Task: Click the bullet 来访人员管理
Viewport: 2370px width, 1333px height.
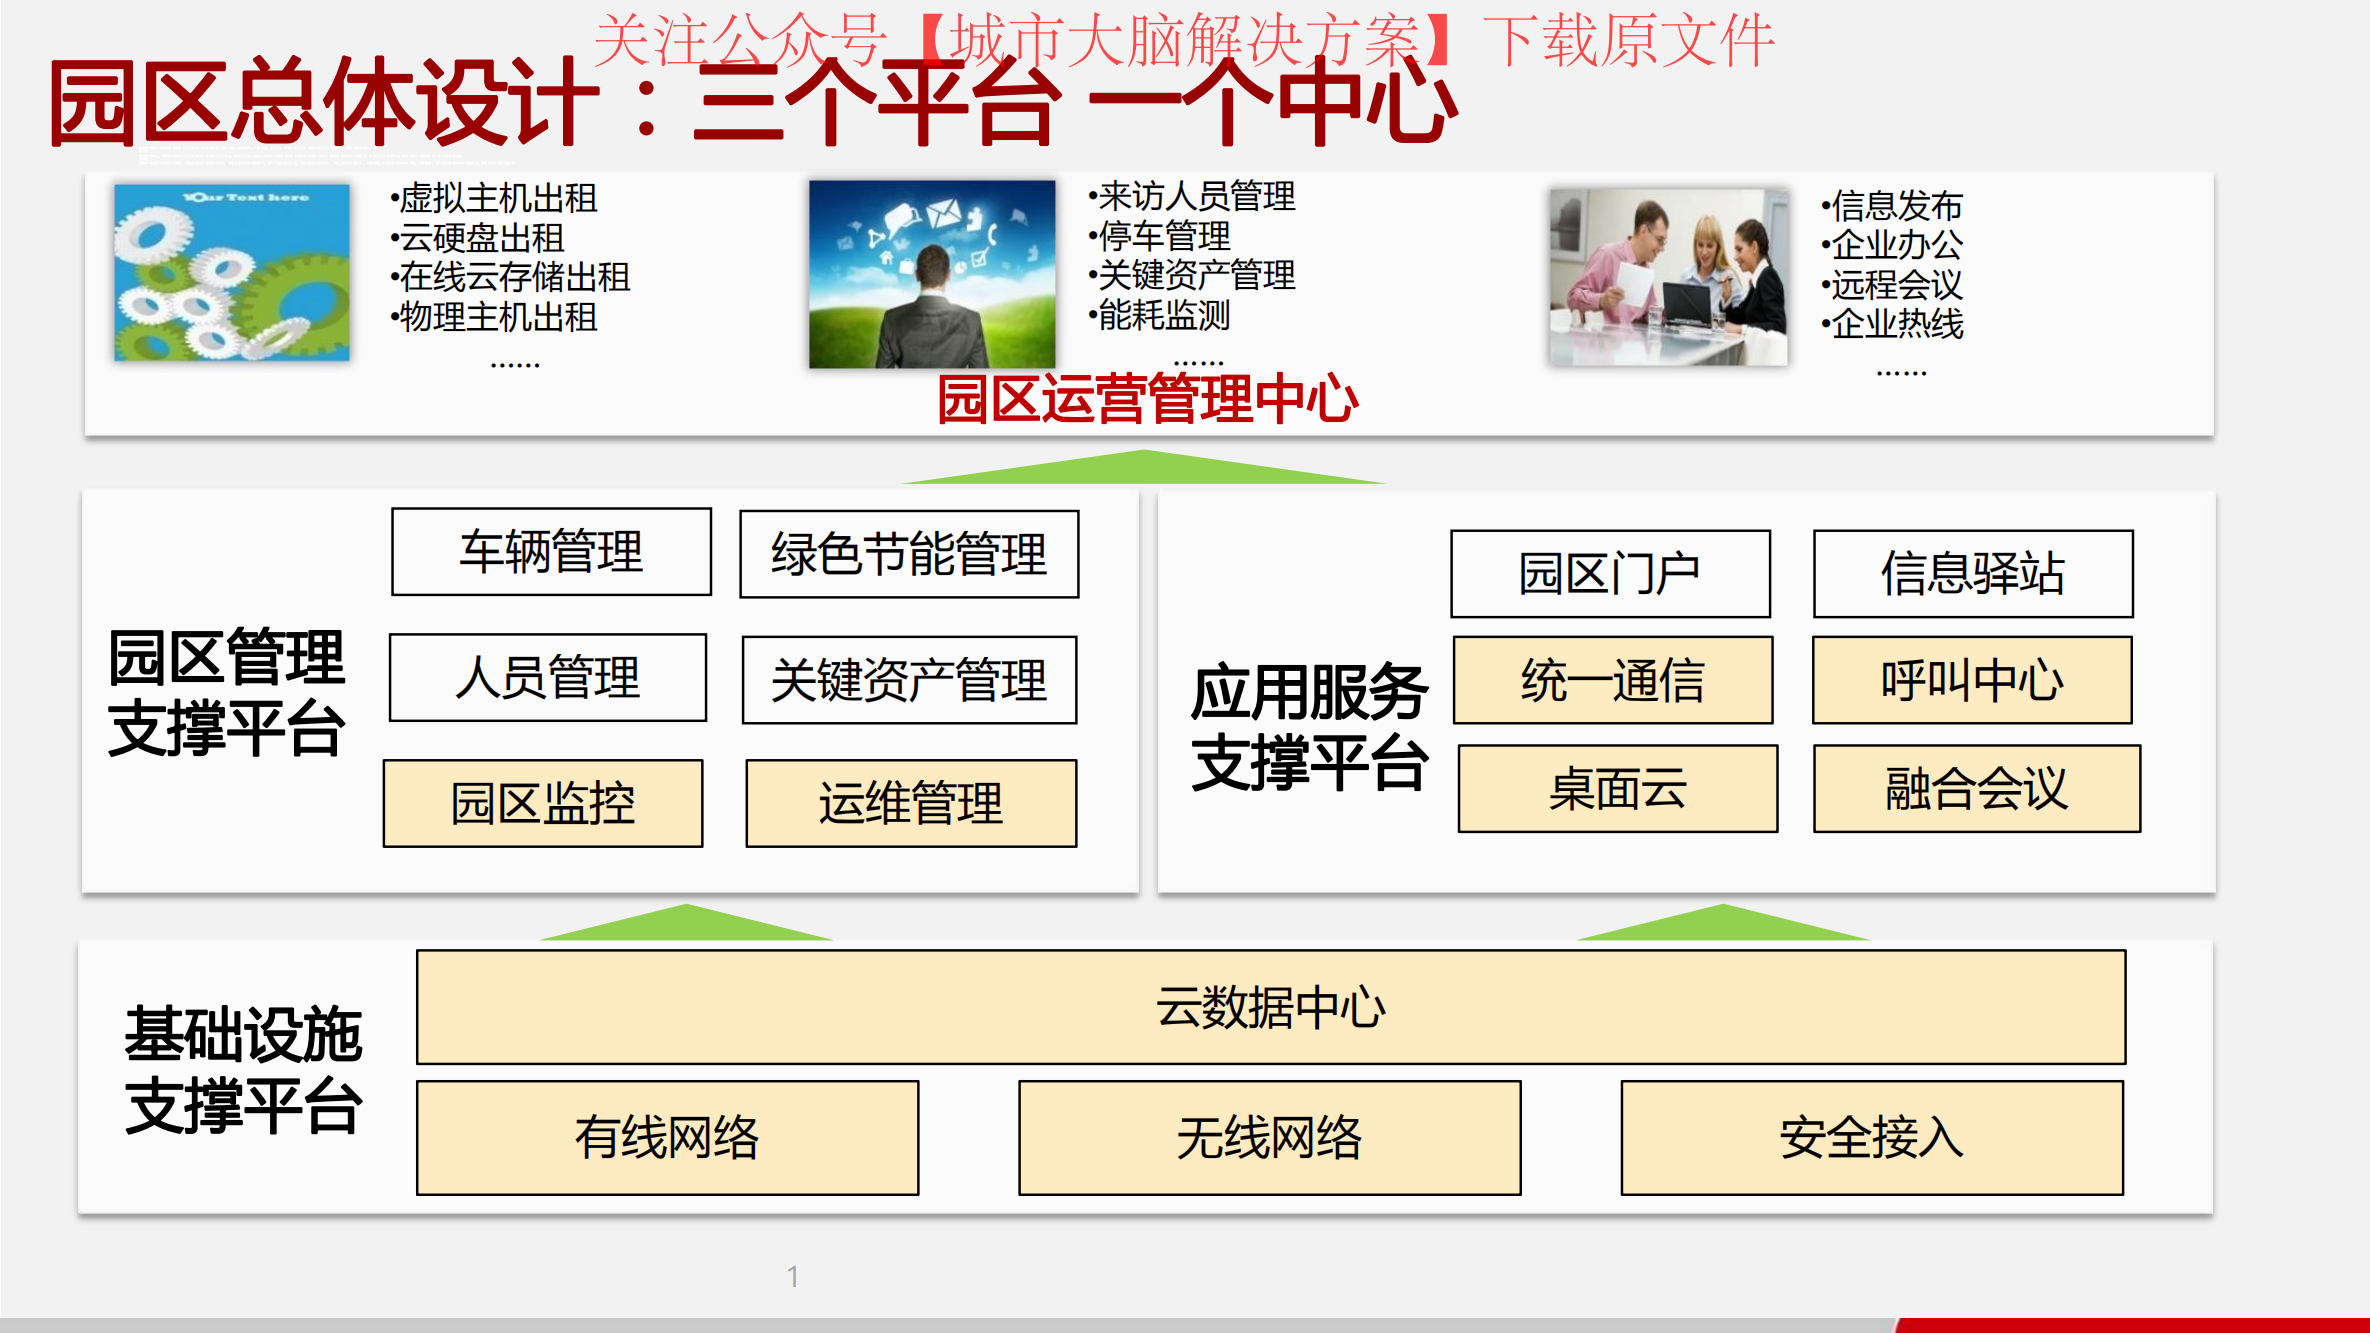Action: (1192, 196)
